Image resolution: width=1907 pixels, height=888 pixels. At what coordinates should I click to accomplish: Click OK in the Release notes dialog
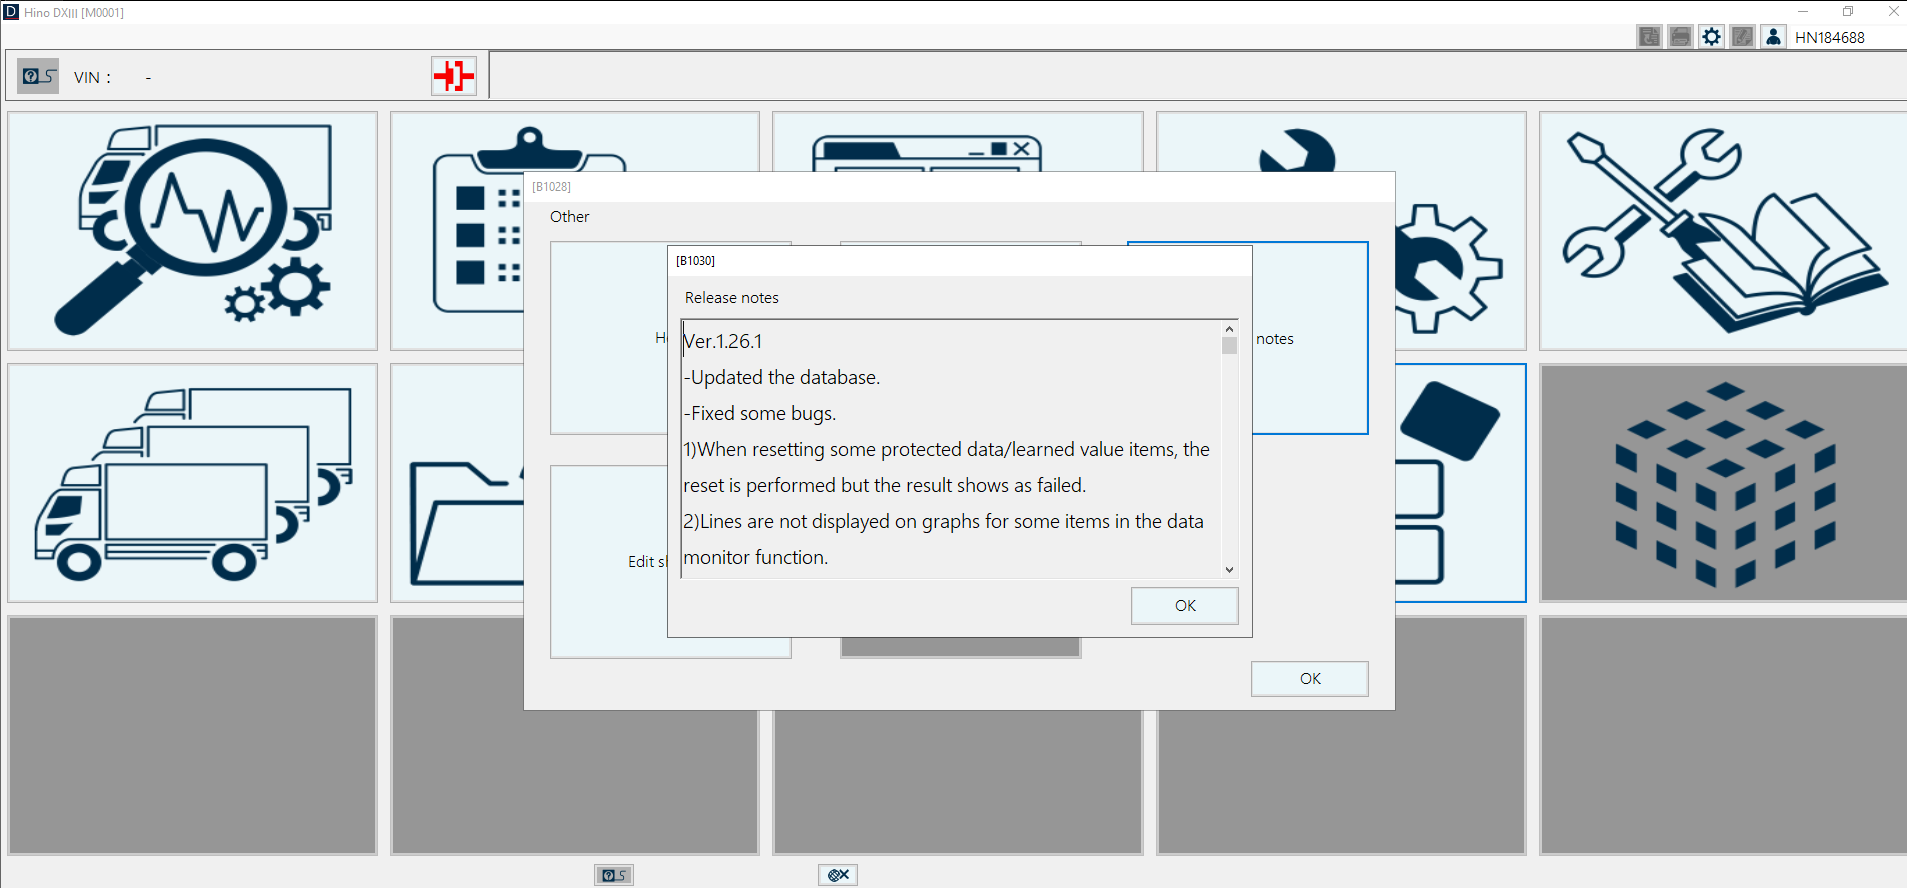point(1184,606)
